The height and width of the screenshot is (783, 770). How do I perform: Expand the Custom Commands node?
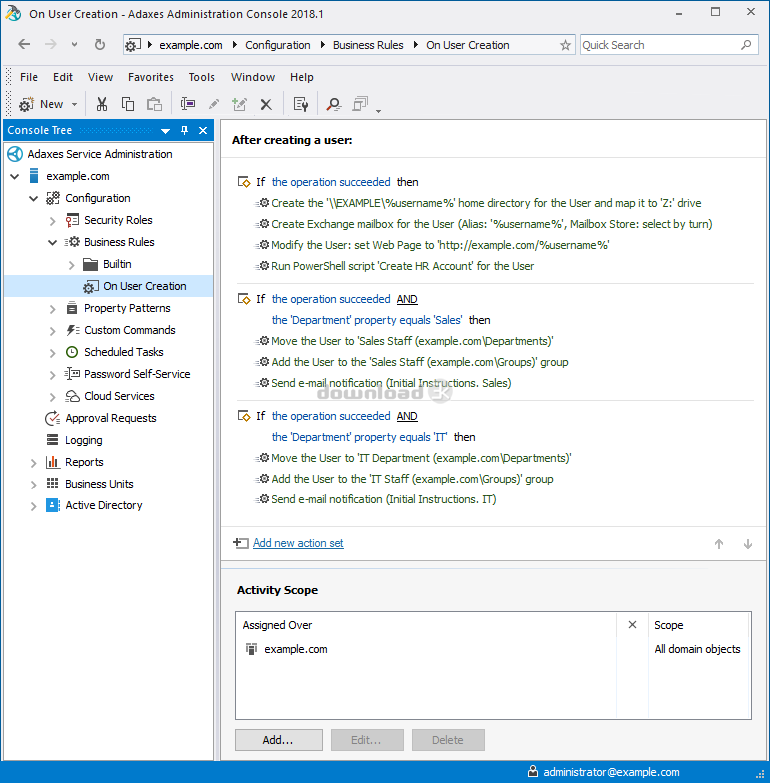coord(52,331)
